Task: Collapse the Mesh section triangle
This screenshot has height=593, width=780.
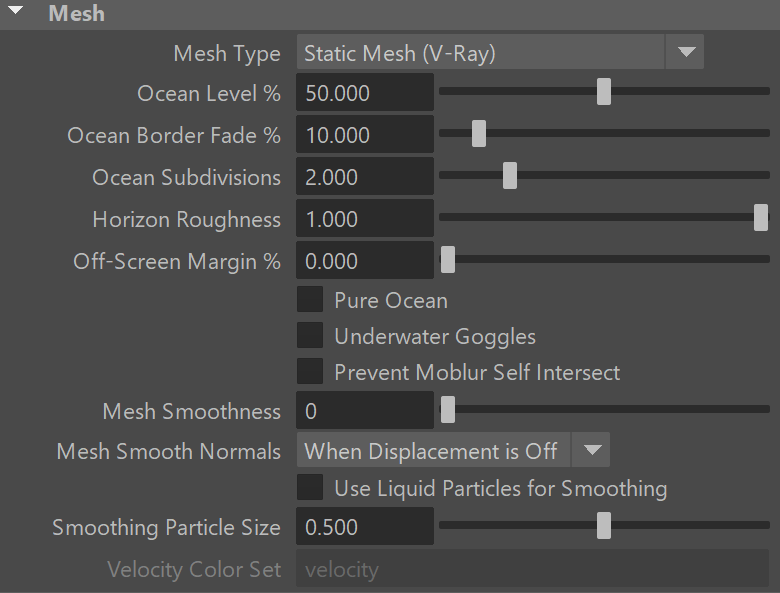Action: (15, 10)
